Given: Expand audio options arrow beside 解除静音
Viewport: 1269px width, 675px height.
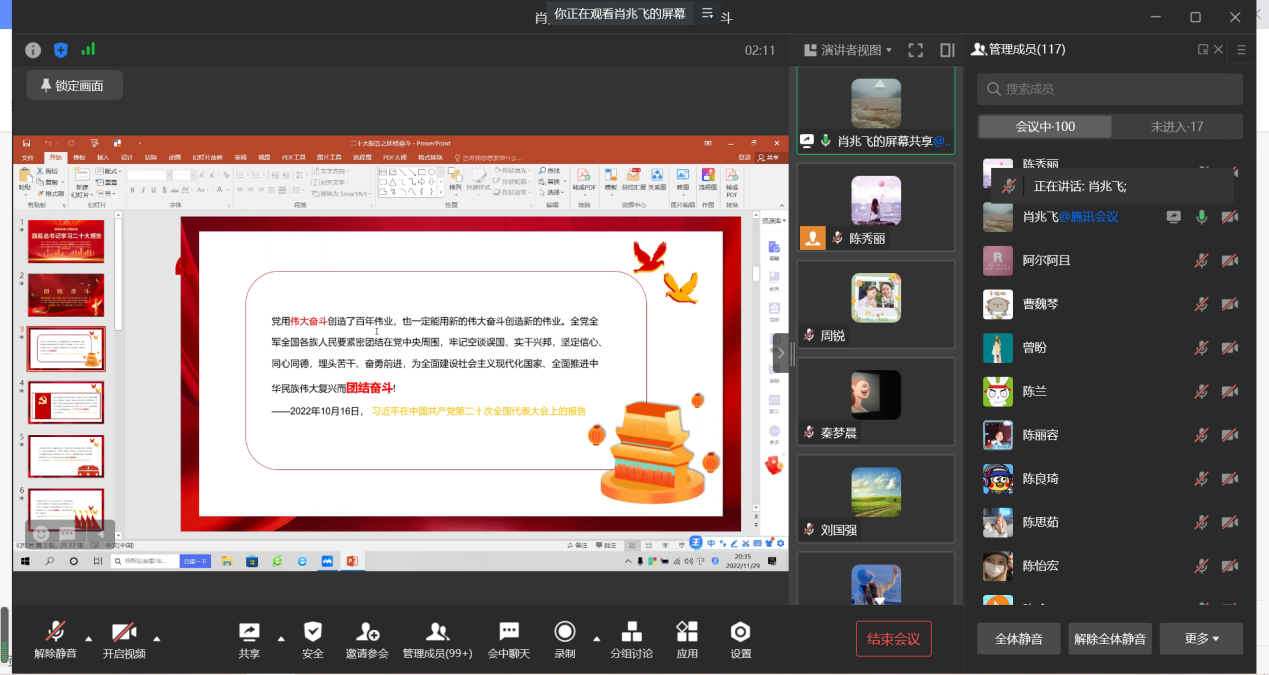Looking at the screenshot, I should point(89,639).
